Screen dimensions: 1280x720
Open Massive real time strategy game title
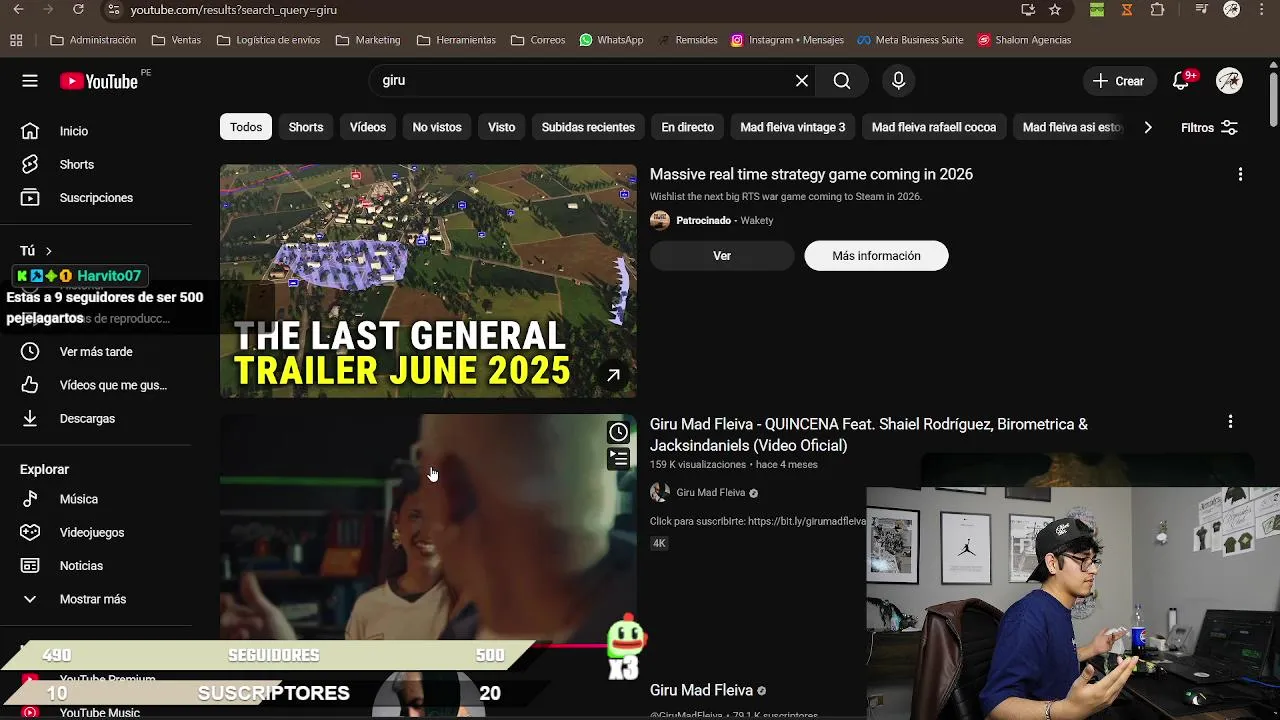(x=811, y=174)
